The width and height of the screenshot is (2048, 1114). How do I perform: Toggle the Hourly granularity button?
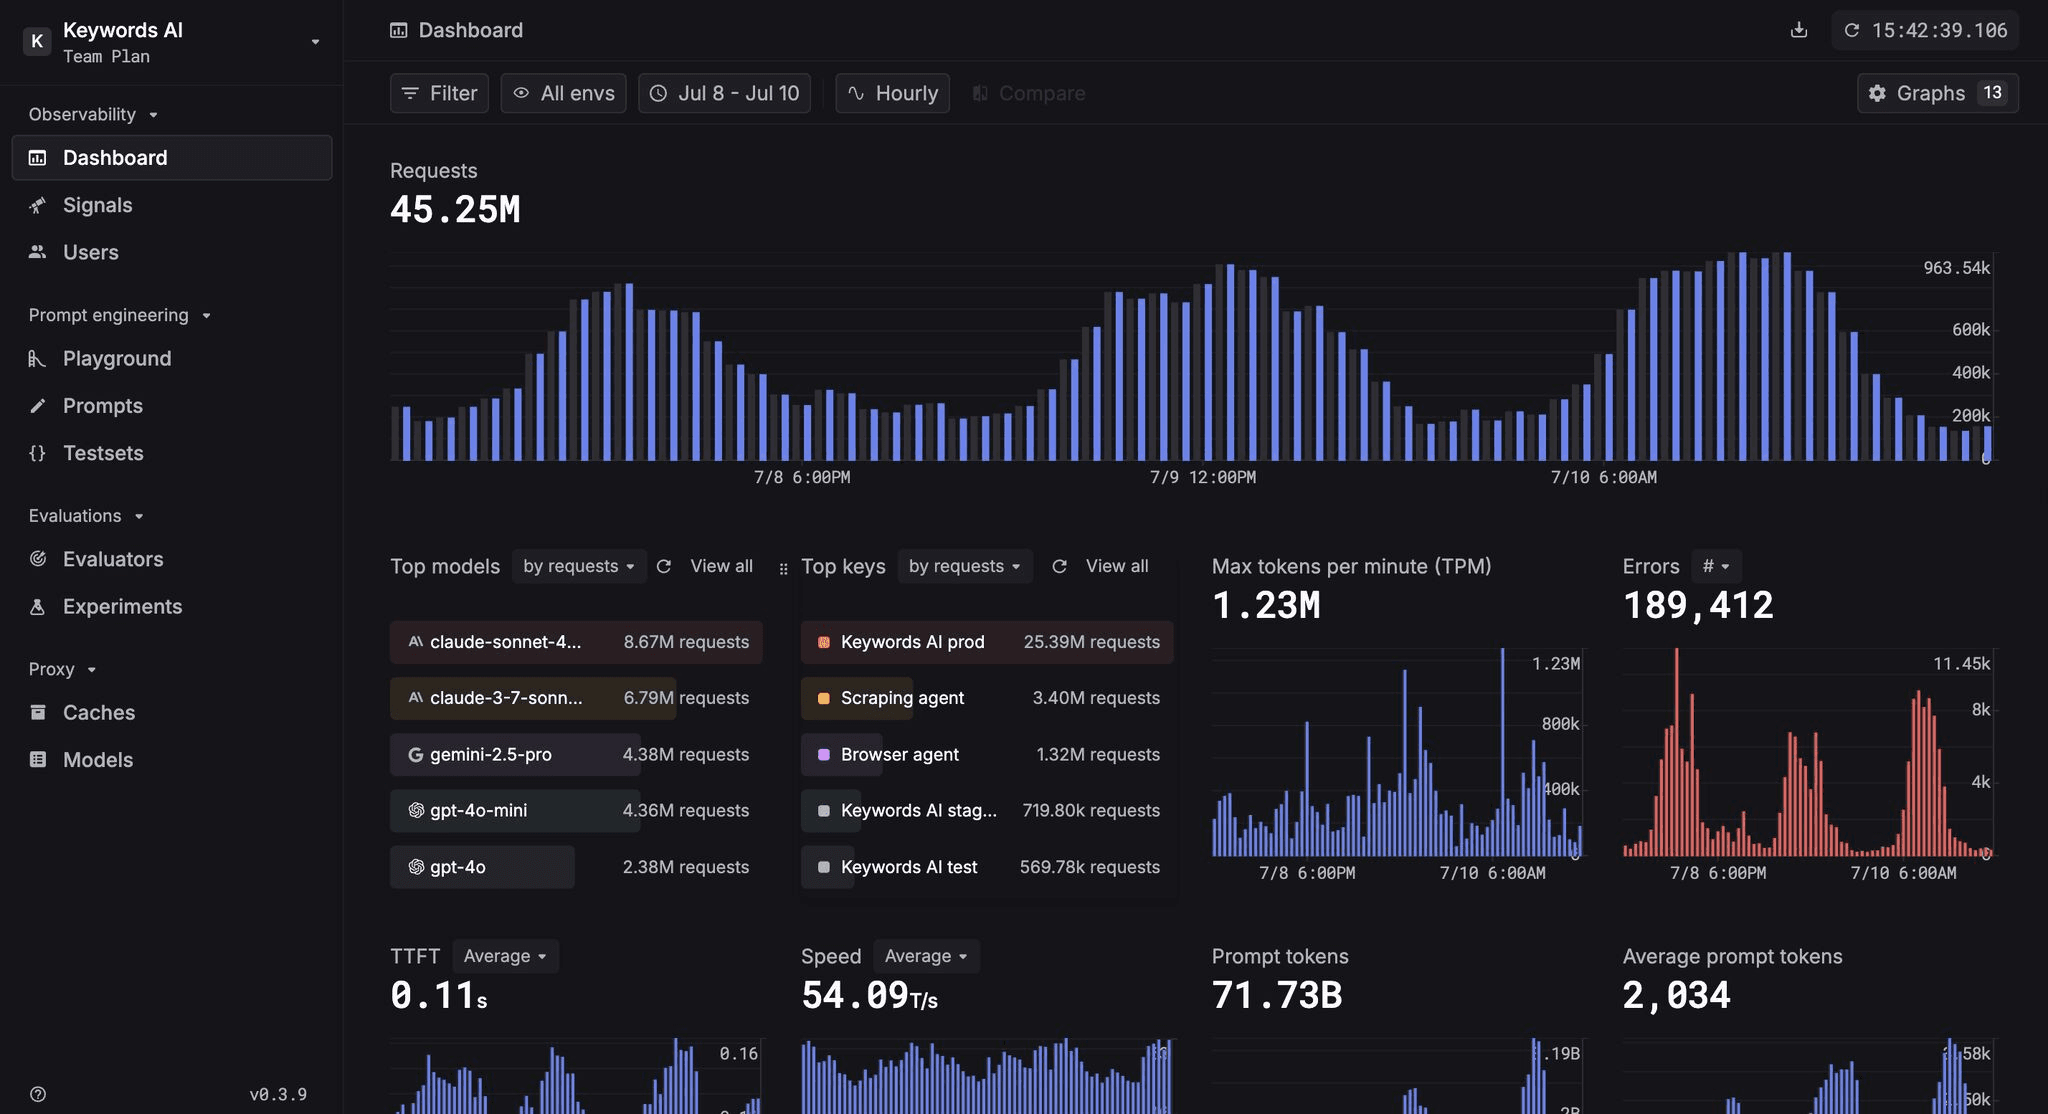point(892,93)
